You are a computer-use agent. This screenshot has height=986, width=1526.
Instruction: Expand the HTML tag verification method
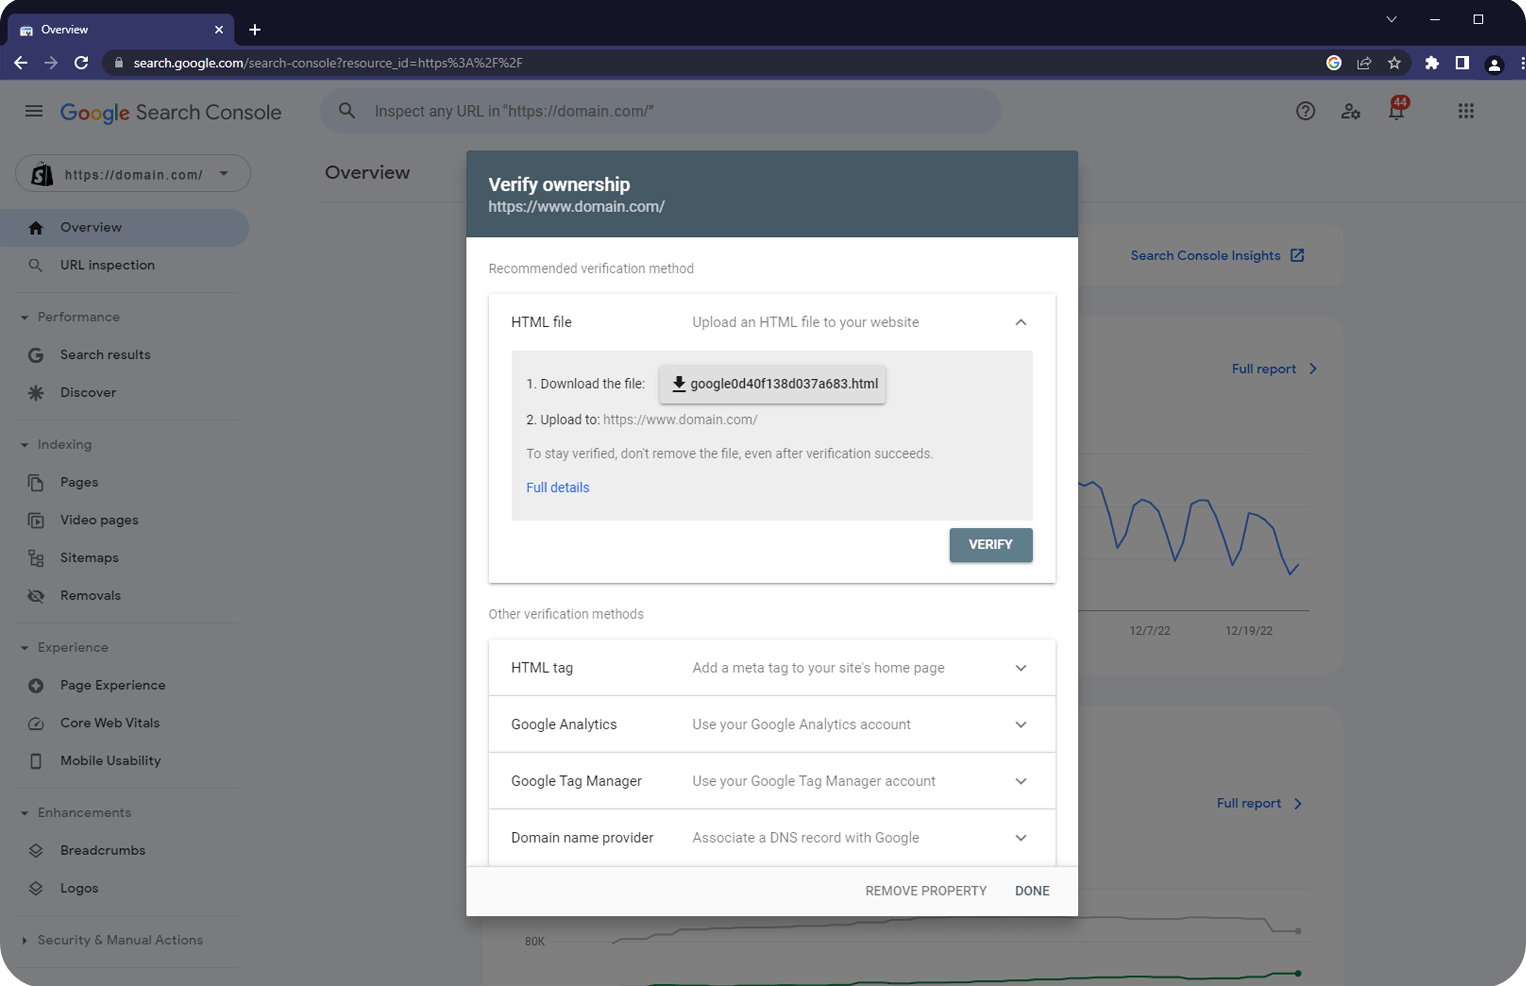(1021, 668)
